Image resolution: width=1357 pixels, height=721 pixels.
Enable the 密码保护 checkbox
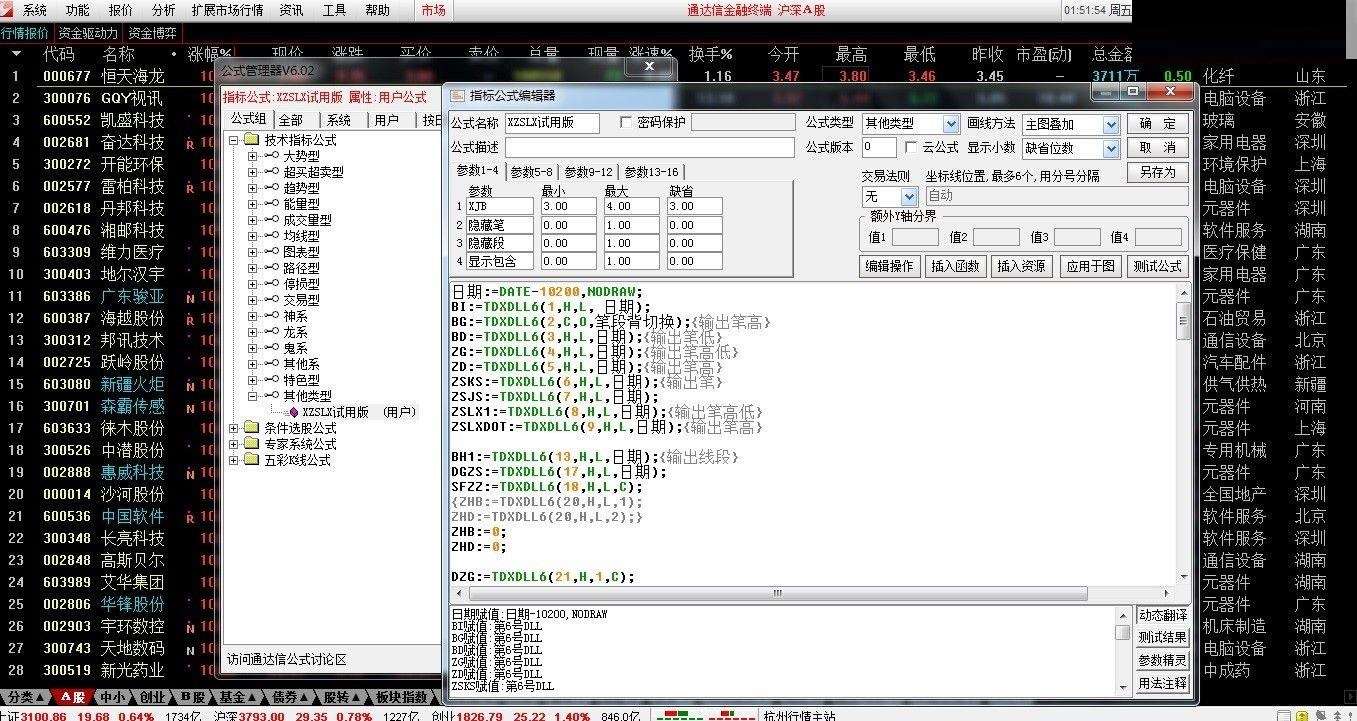pos(626,122)
